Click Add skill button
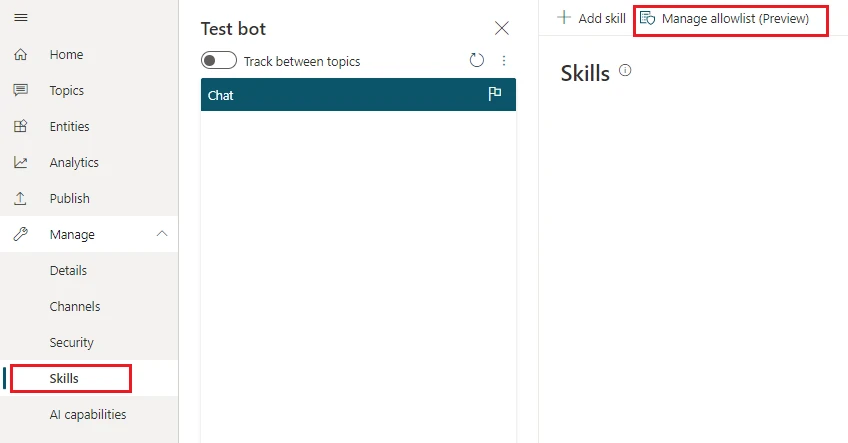Screen dimensions: 848x443 (591, 18)
